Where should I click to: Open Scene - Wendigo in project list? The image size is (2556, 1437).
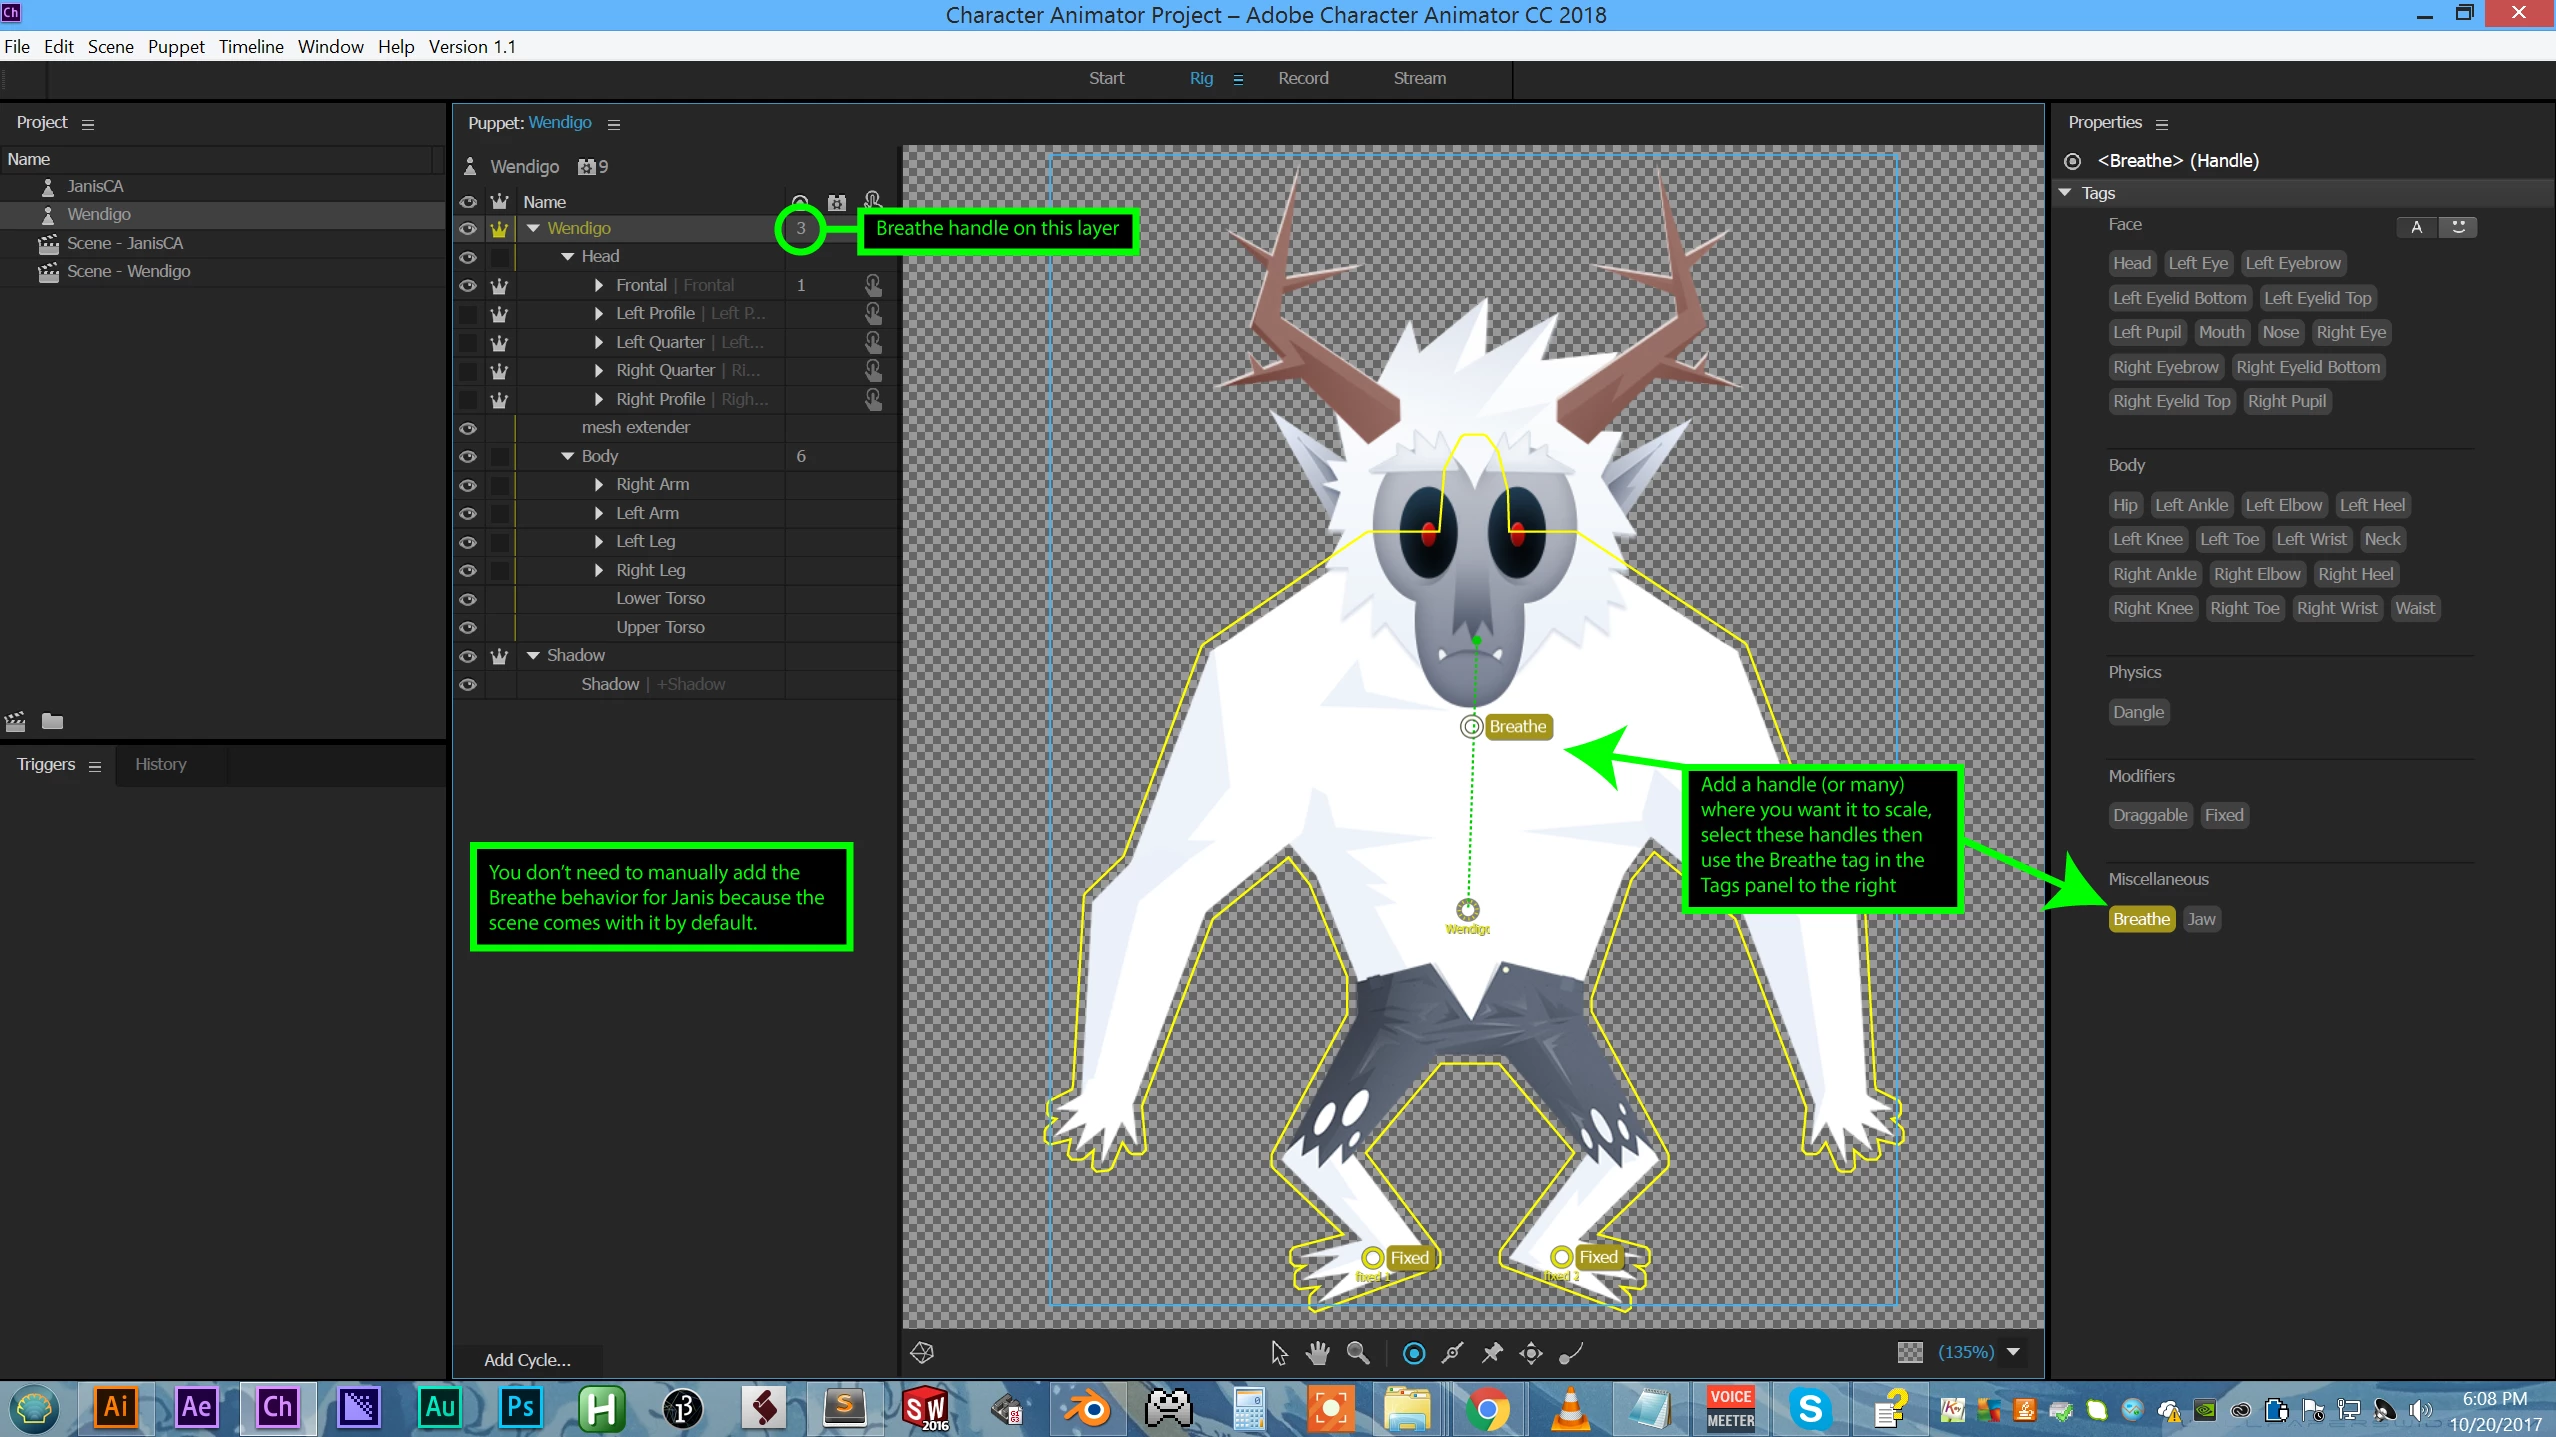click(128, 271)
